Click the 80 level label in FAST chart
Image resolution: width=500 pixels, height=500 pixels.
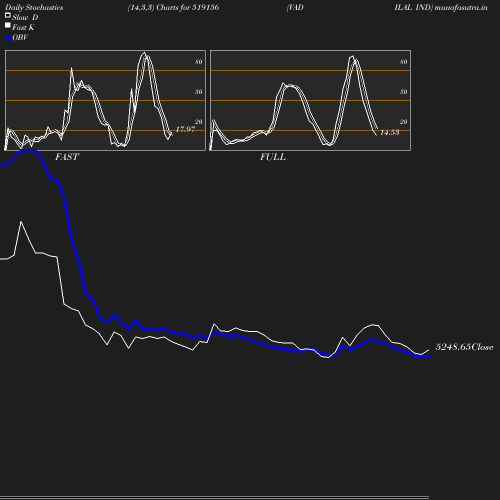[199, 62]
